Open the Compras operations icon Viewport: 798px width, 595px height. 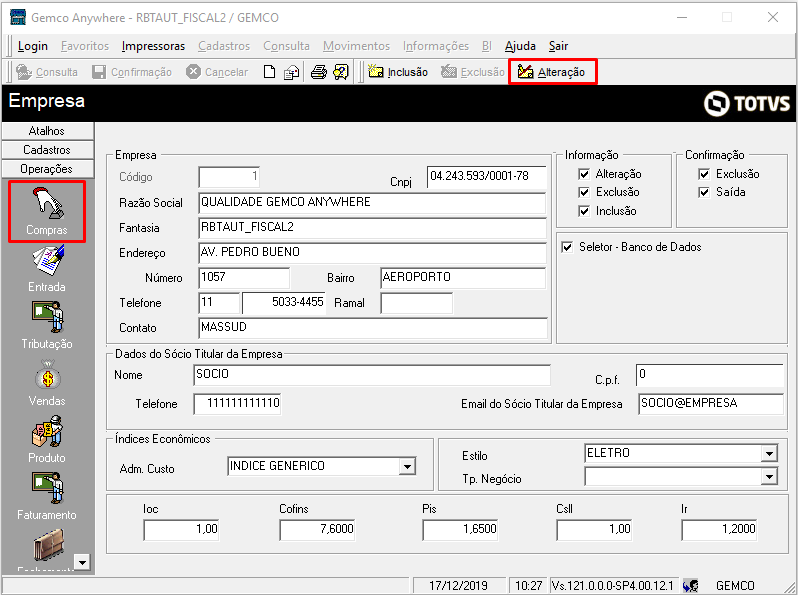(x=47, y=211)
